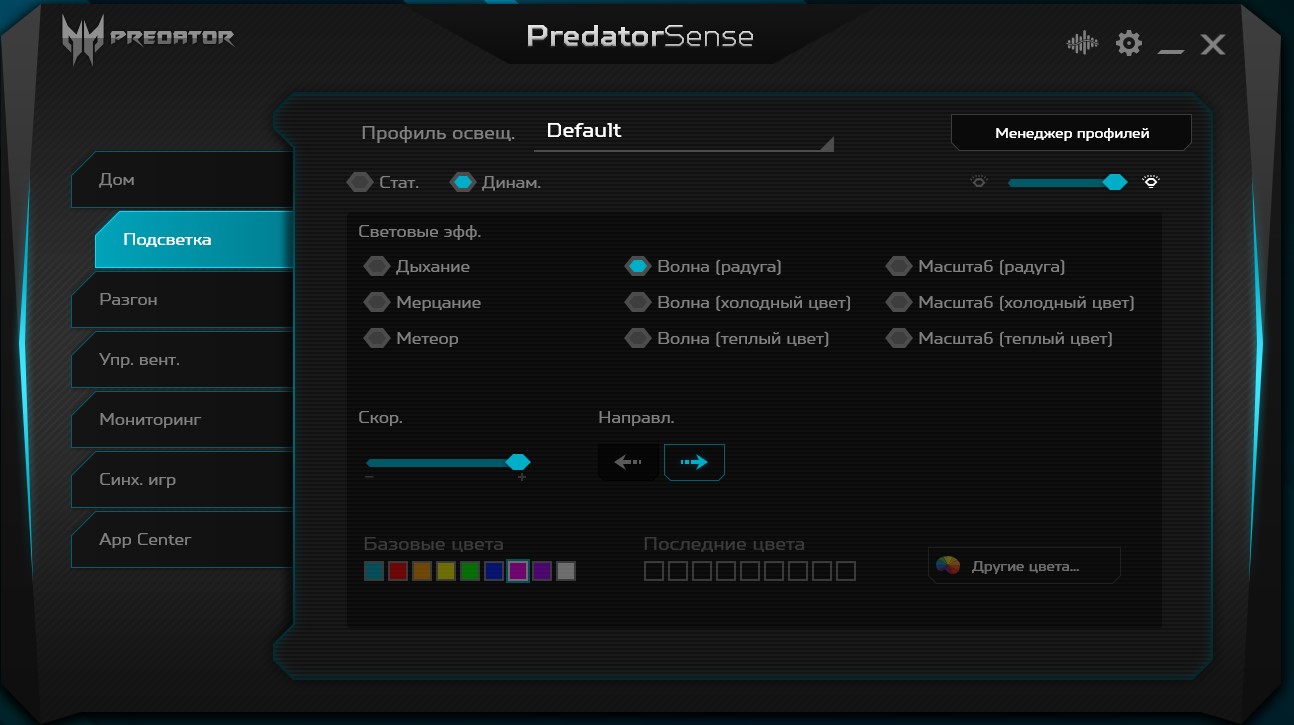The width and height of the screenshot is (1294, 725).
Task: Open the audio waveform settings icon
Action: pos(1082,43)
